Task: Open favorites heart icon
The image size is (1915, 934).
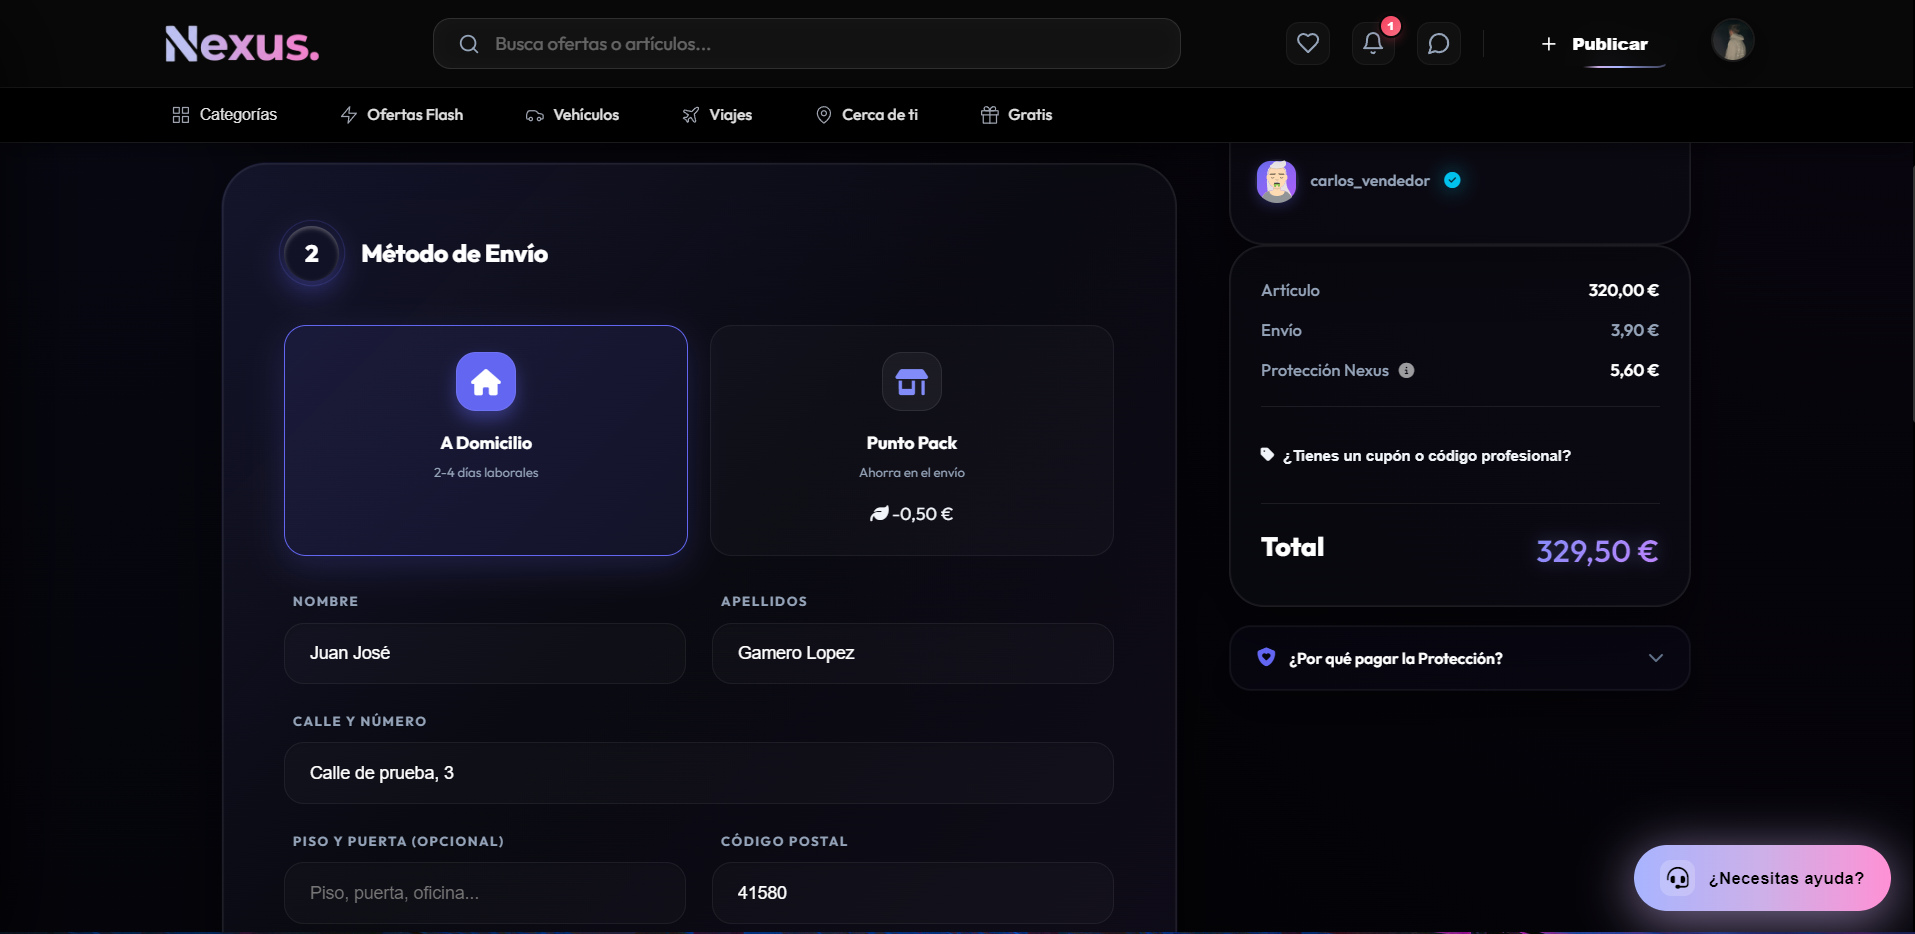Action: pyautogui.click(x=1308, y=43)
